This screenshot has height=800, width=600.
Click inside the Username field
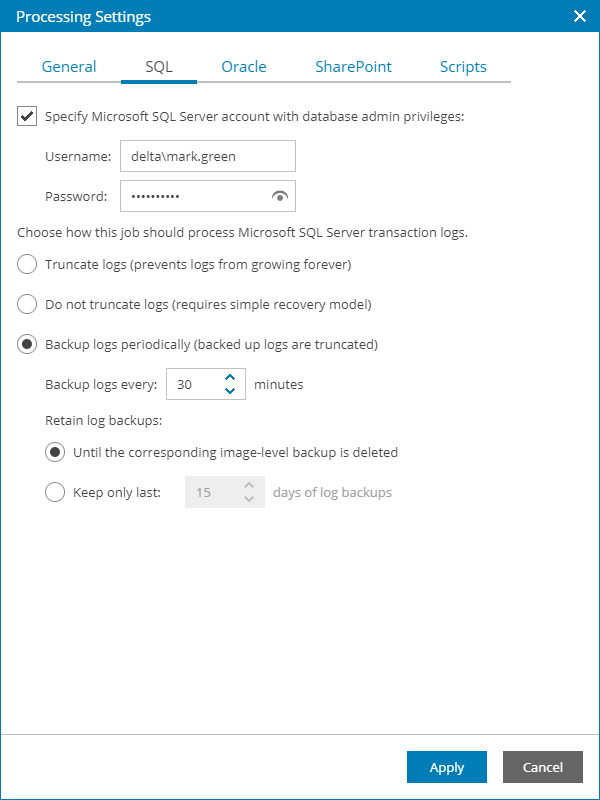click(207, 156)
